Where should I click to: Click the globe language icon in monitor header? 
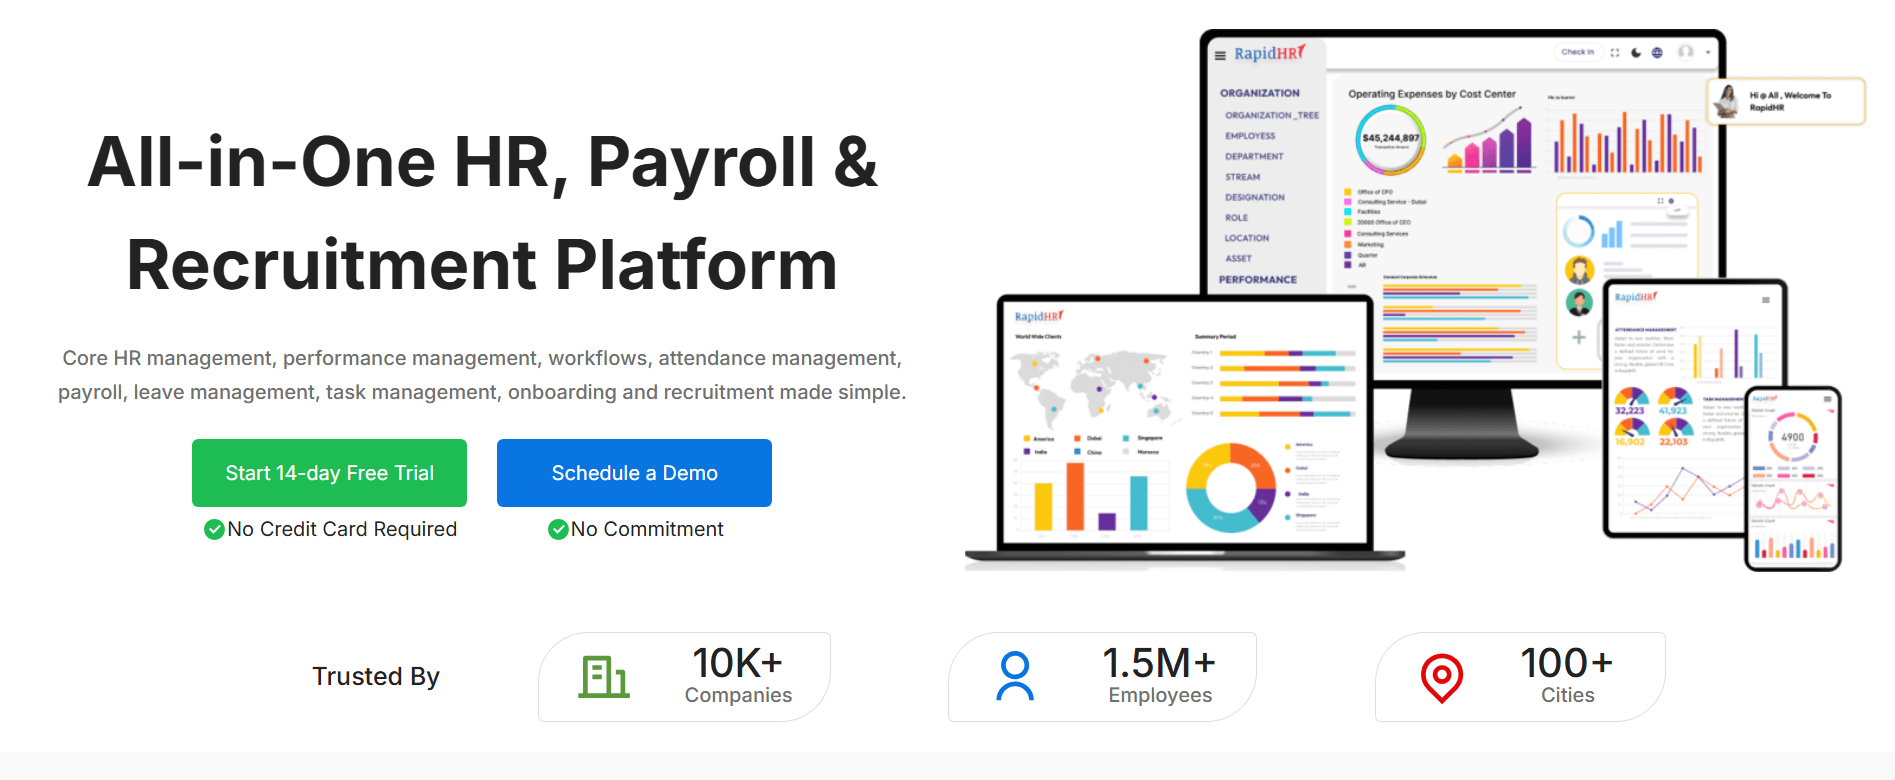click(1657, 53)
